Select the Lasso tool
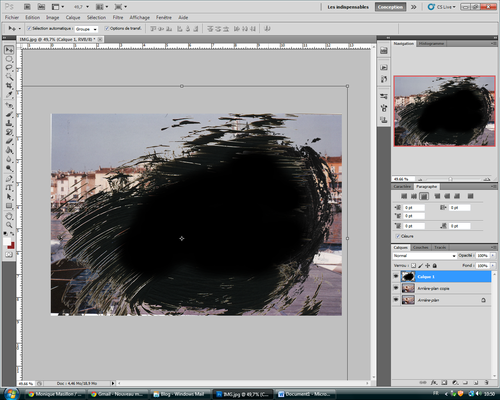 [x=9, y=68]
